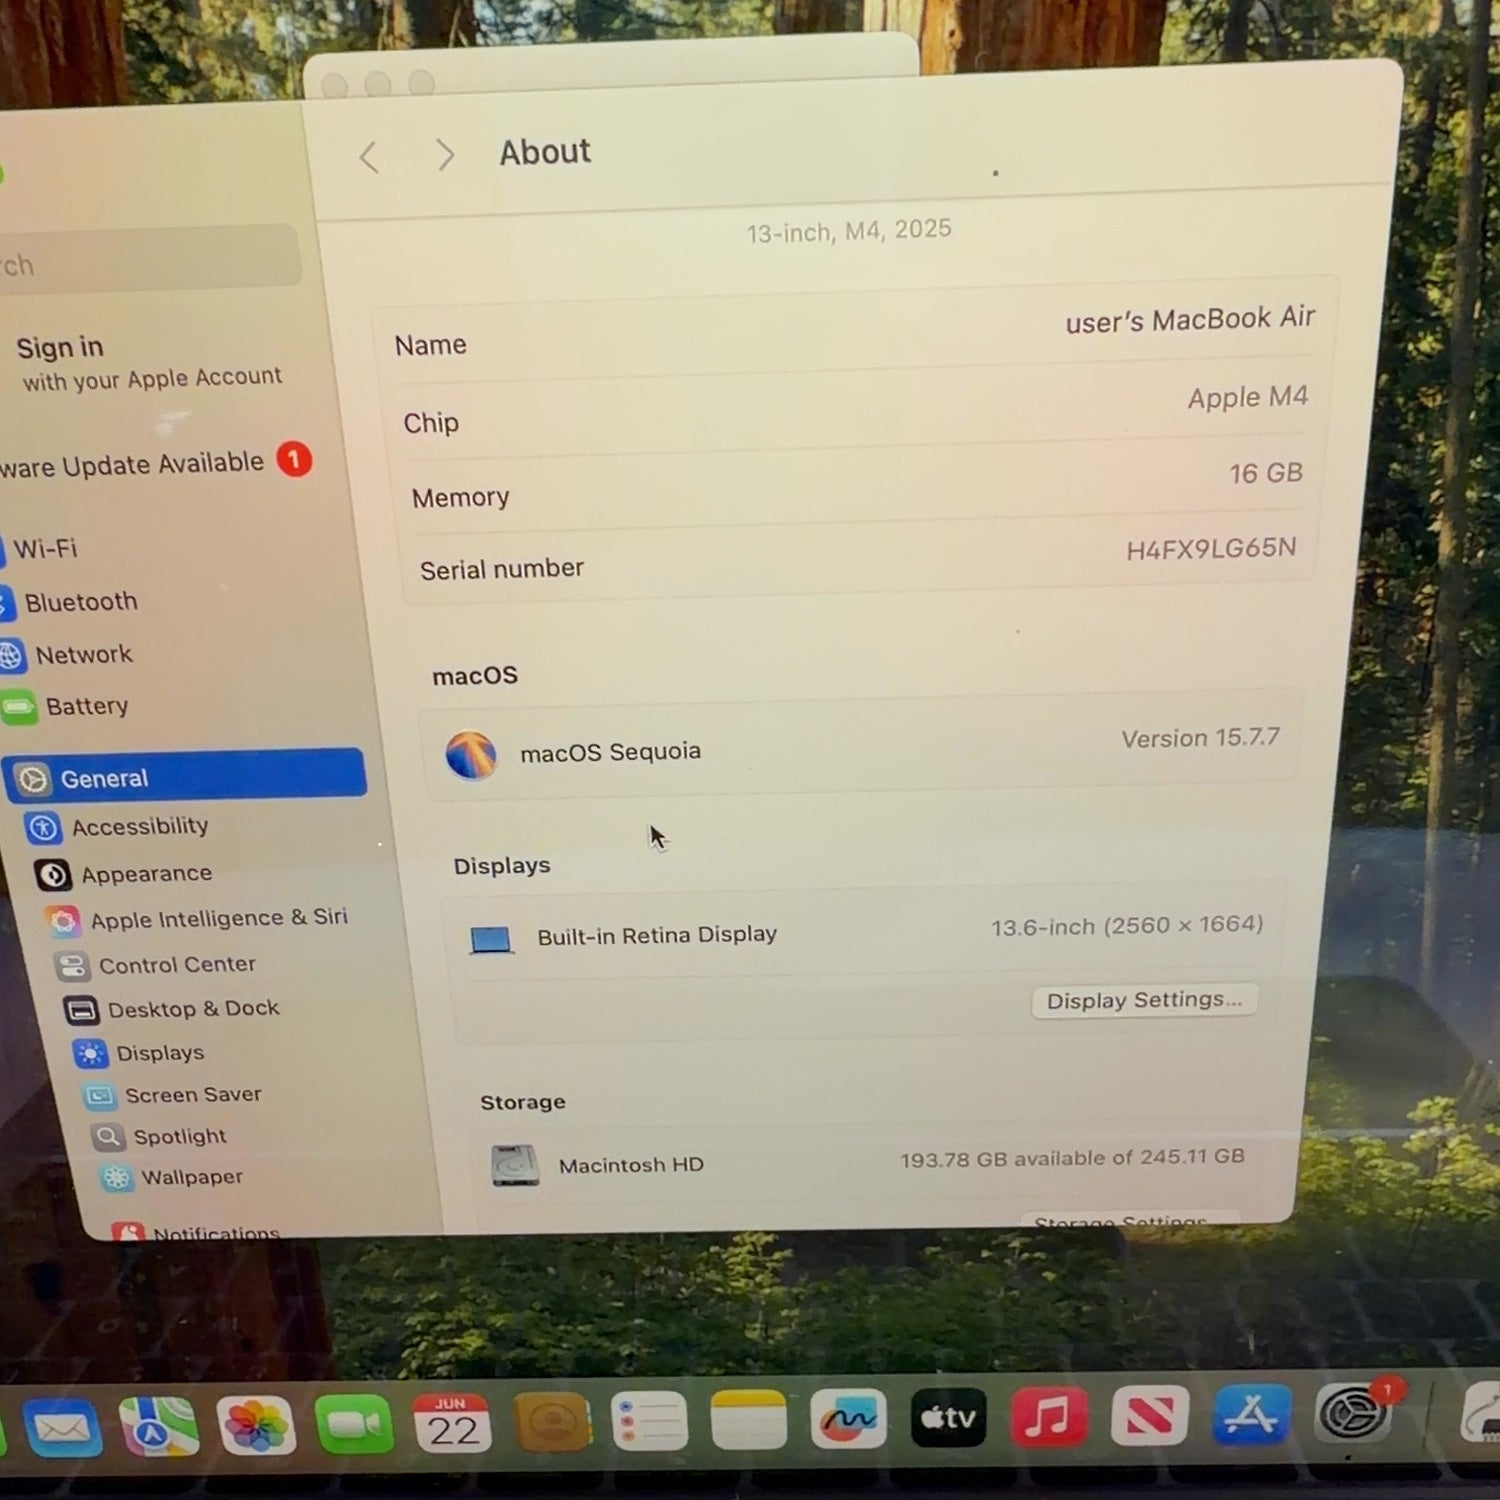Click the "Apple M4" chip value
This screenshot has height=1500, width=1500.
point(1248,397)
